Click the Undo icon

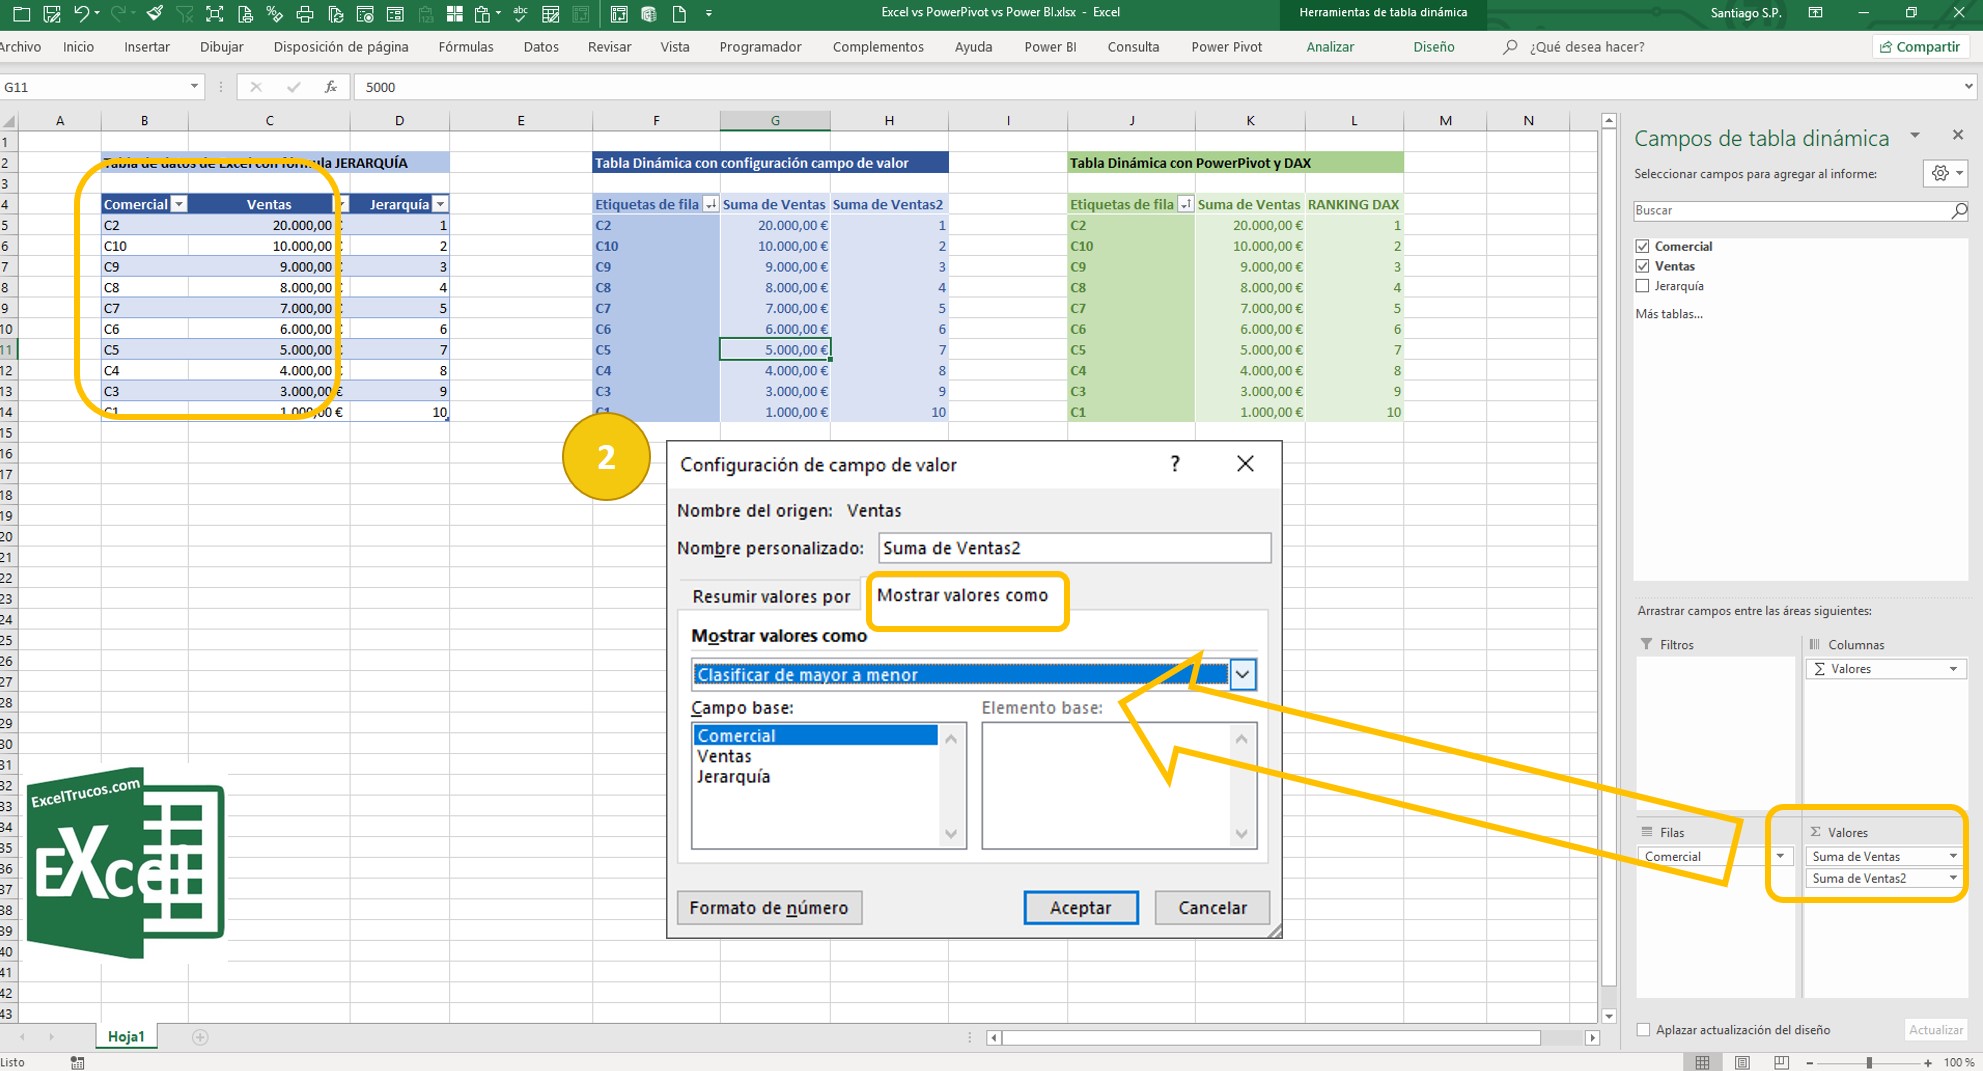82,13
